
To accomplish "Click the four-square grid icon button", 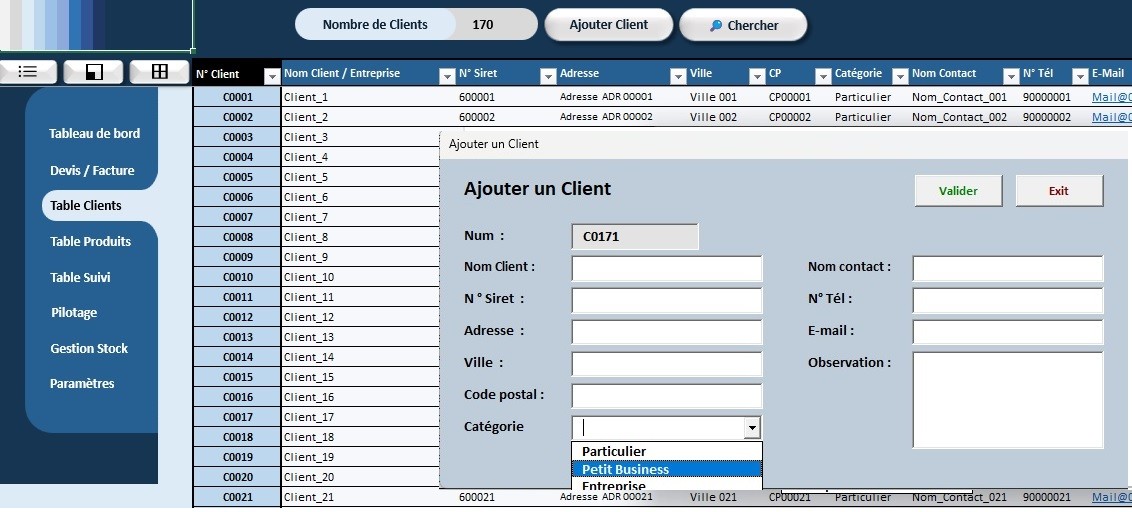I will [x=160, y=71].
